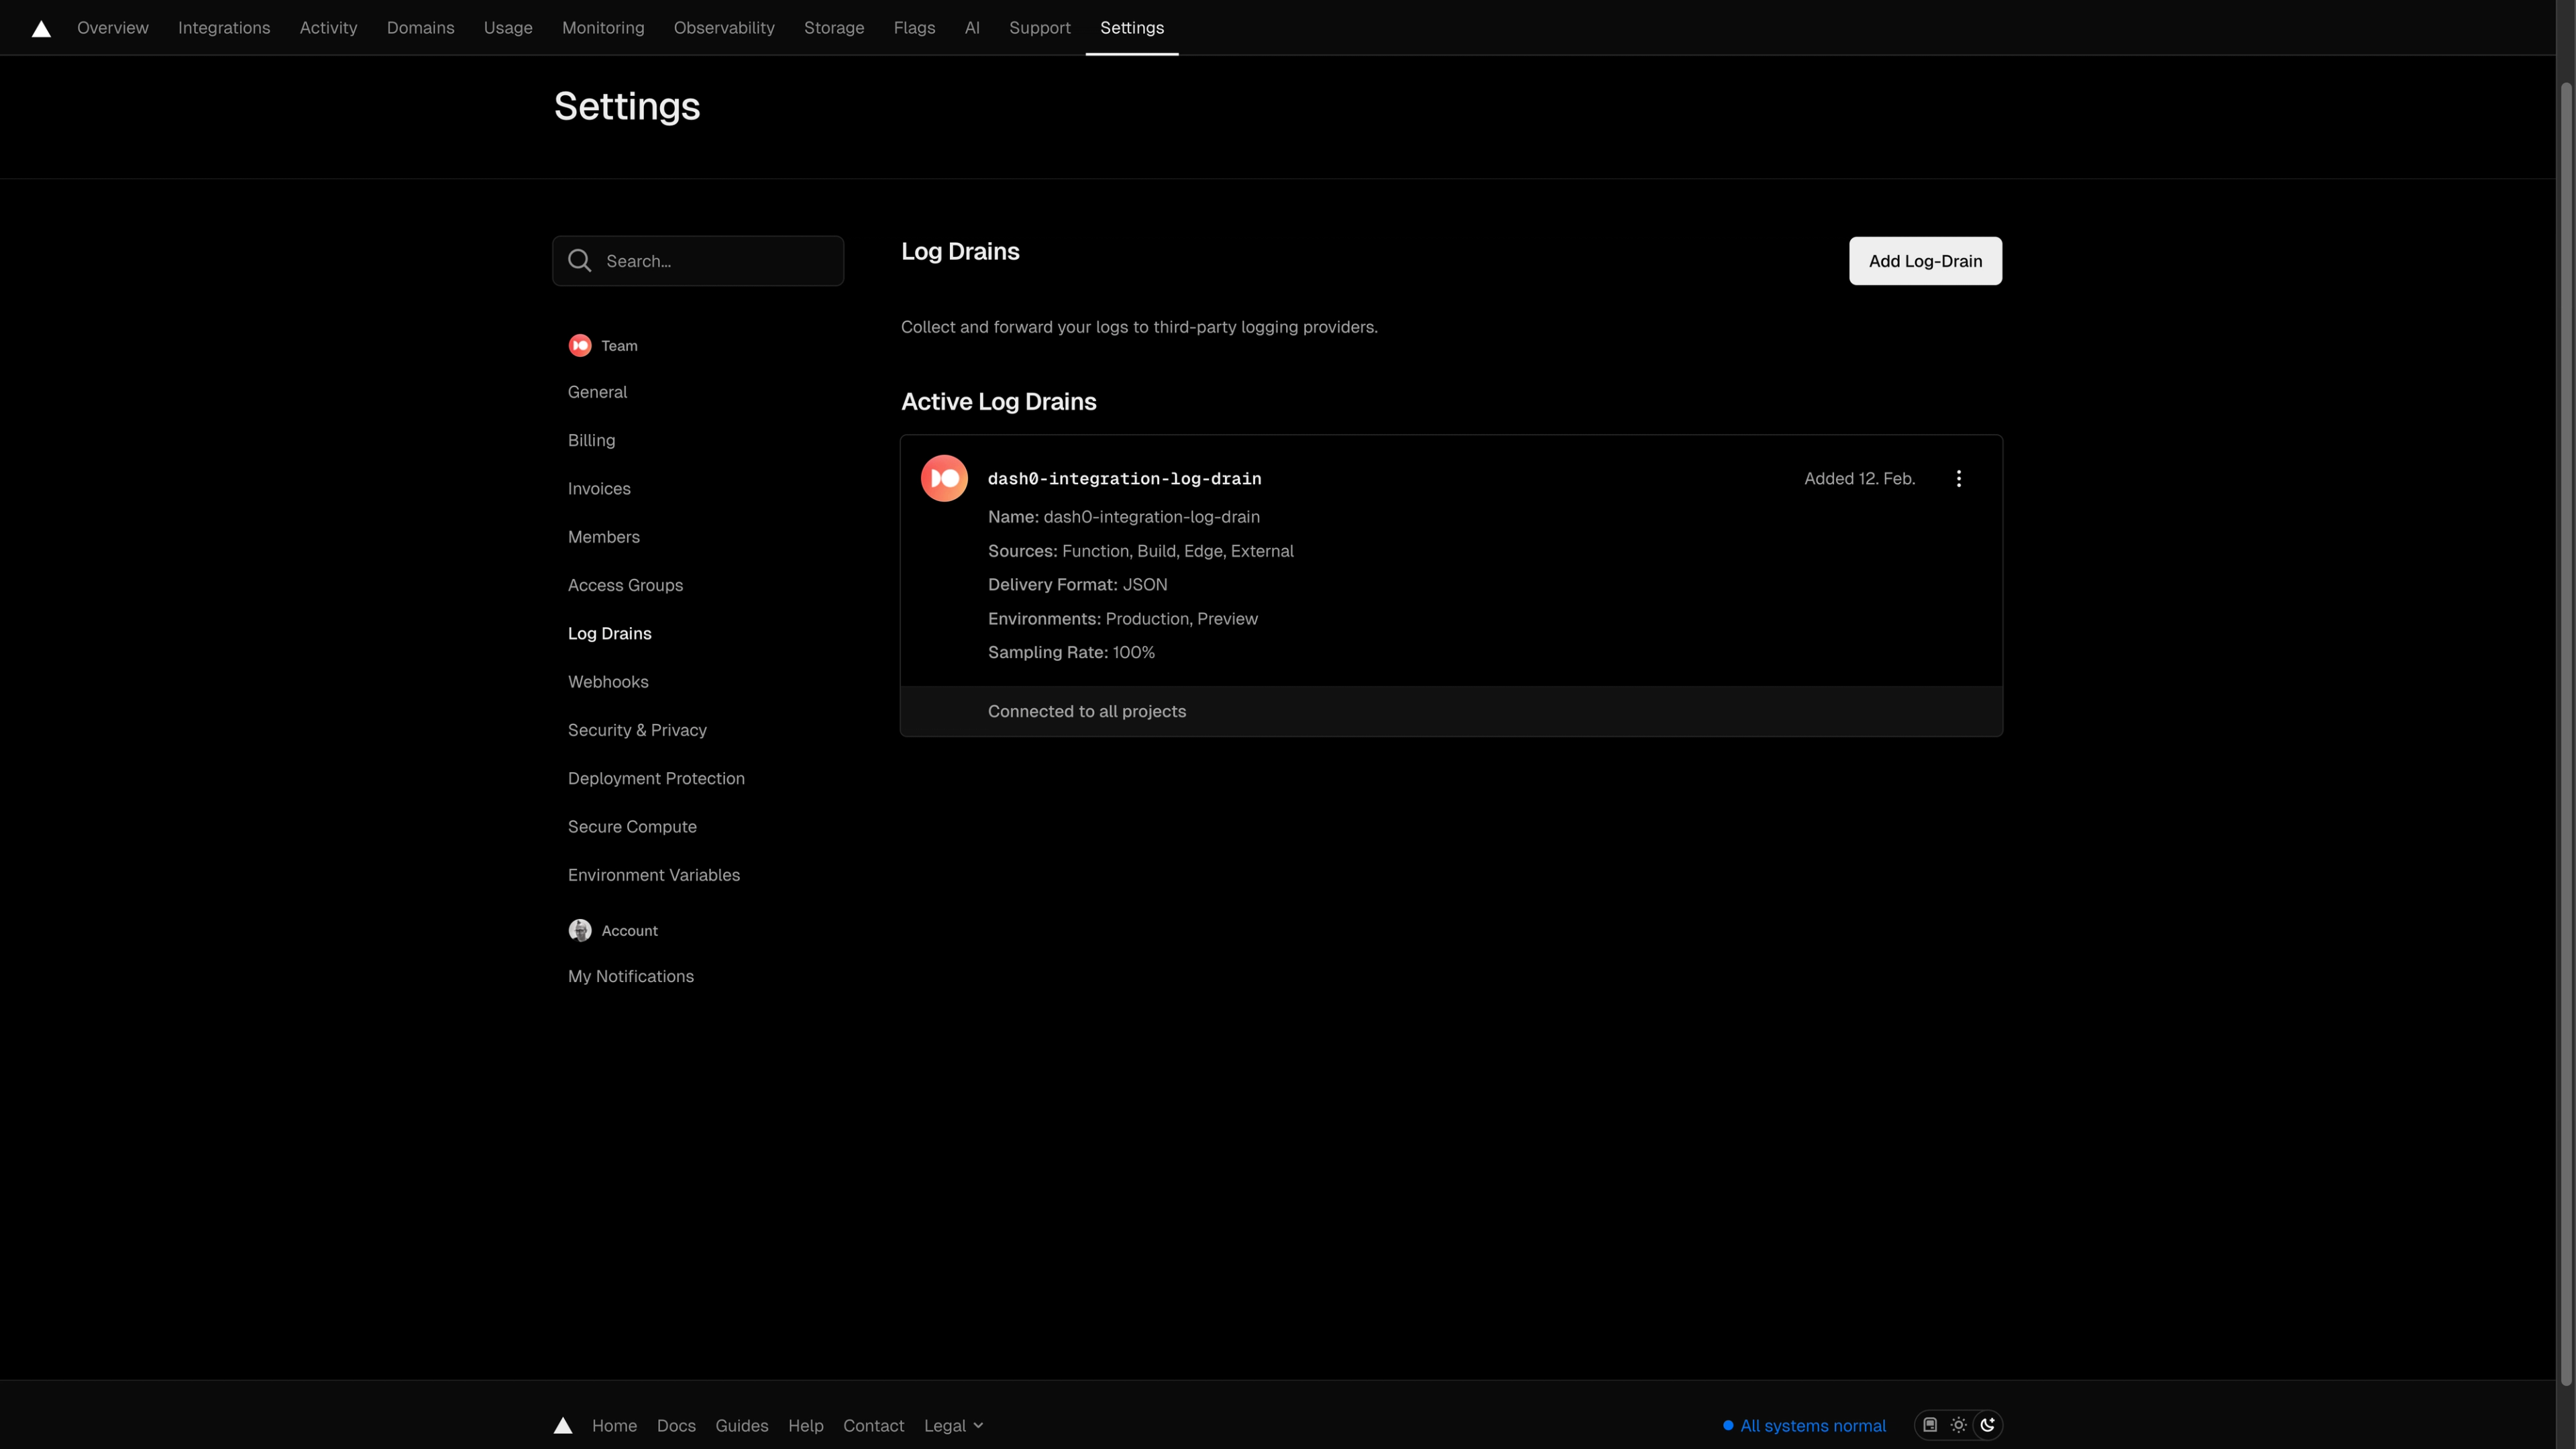Click the Dash0 log drain integration icon
Screen dimensions: 2576x1449
point(944,478)
